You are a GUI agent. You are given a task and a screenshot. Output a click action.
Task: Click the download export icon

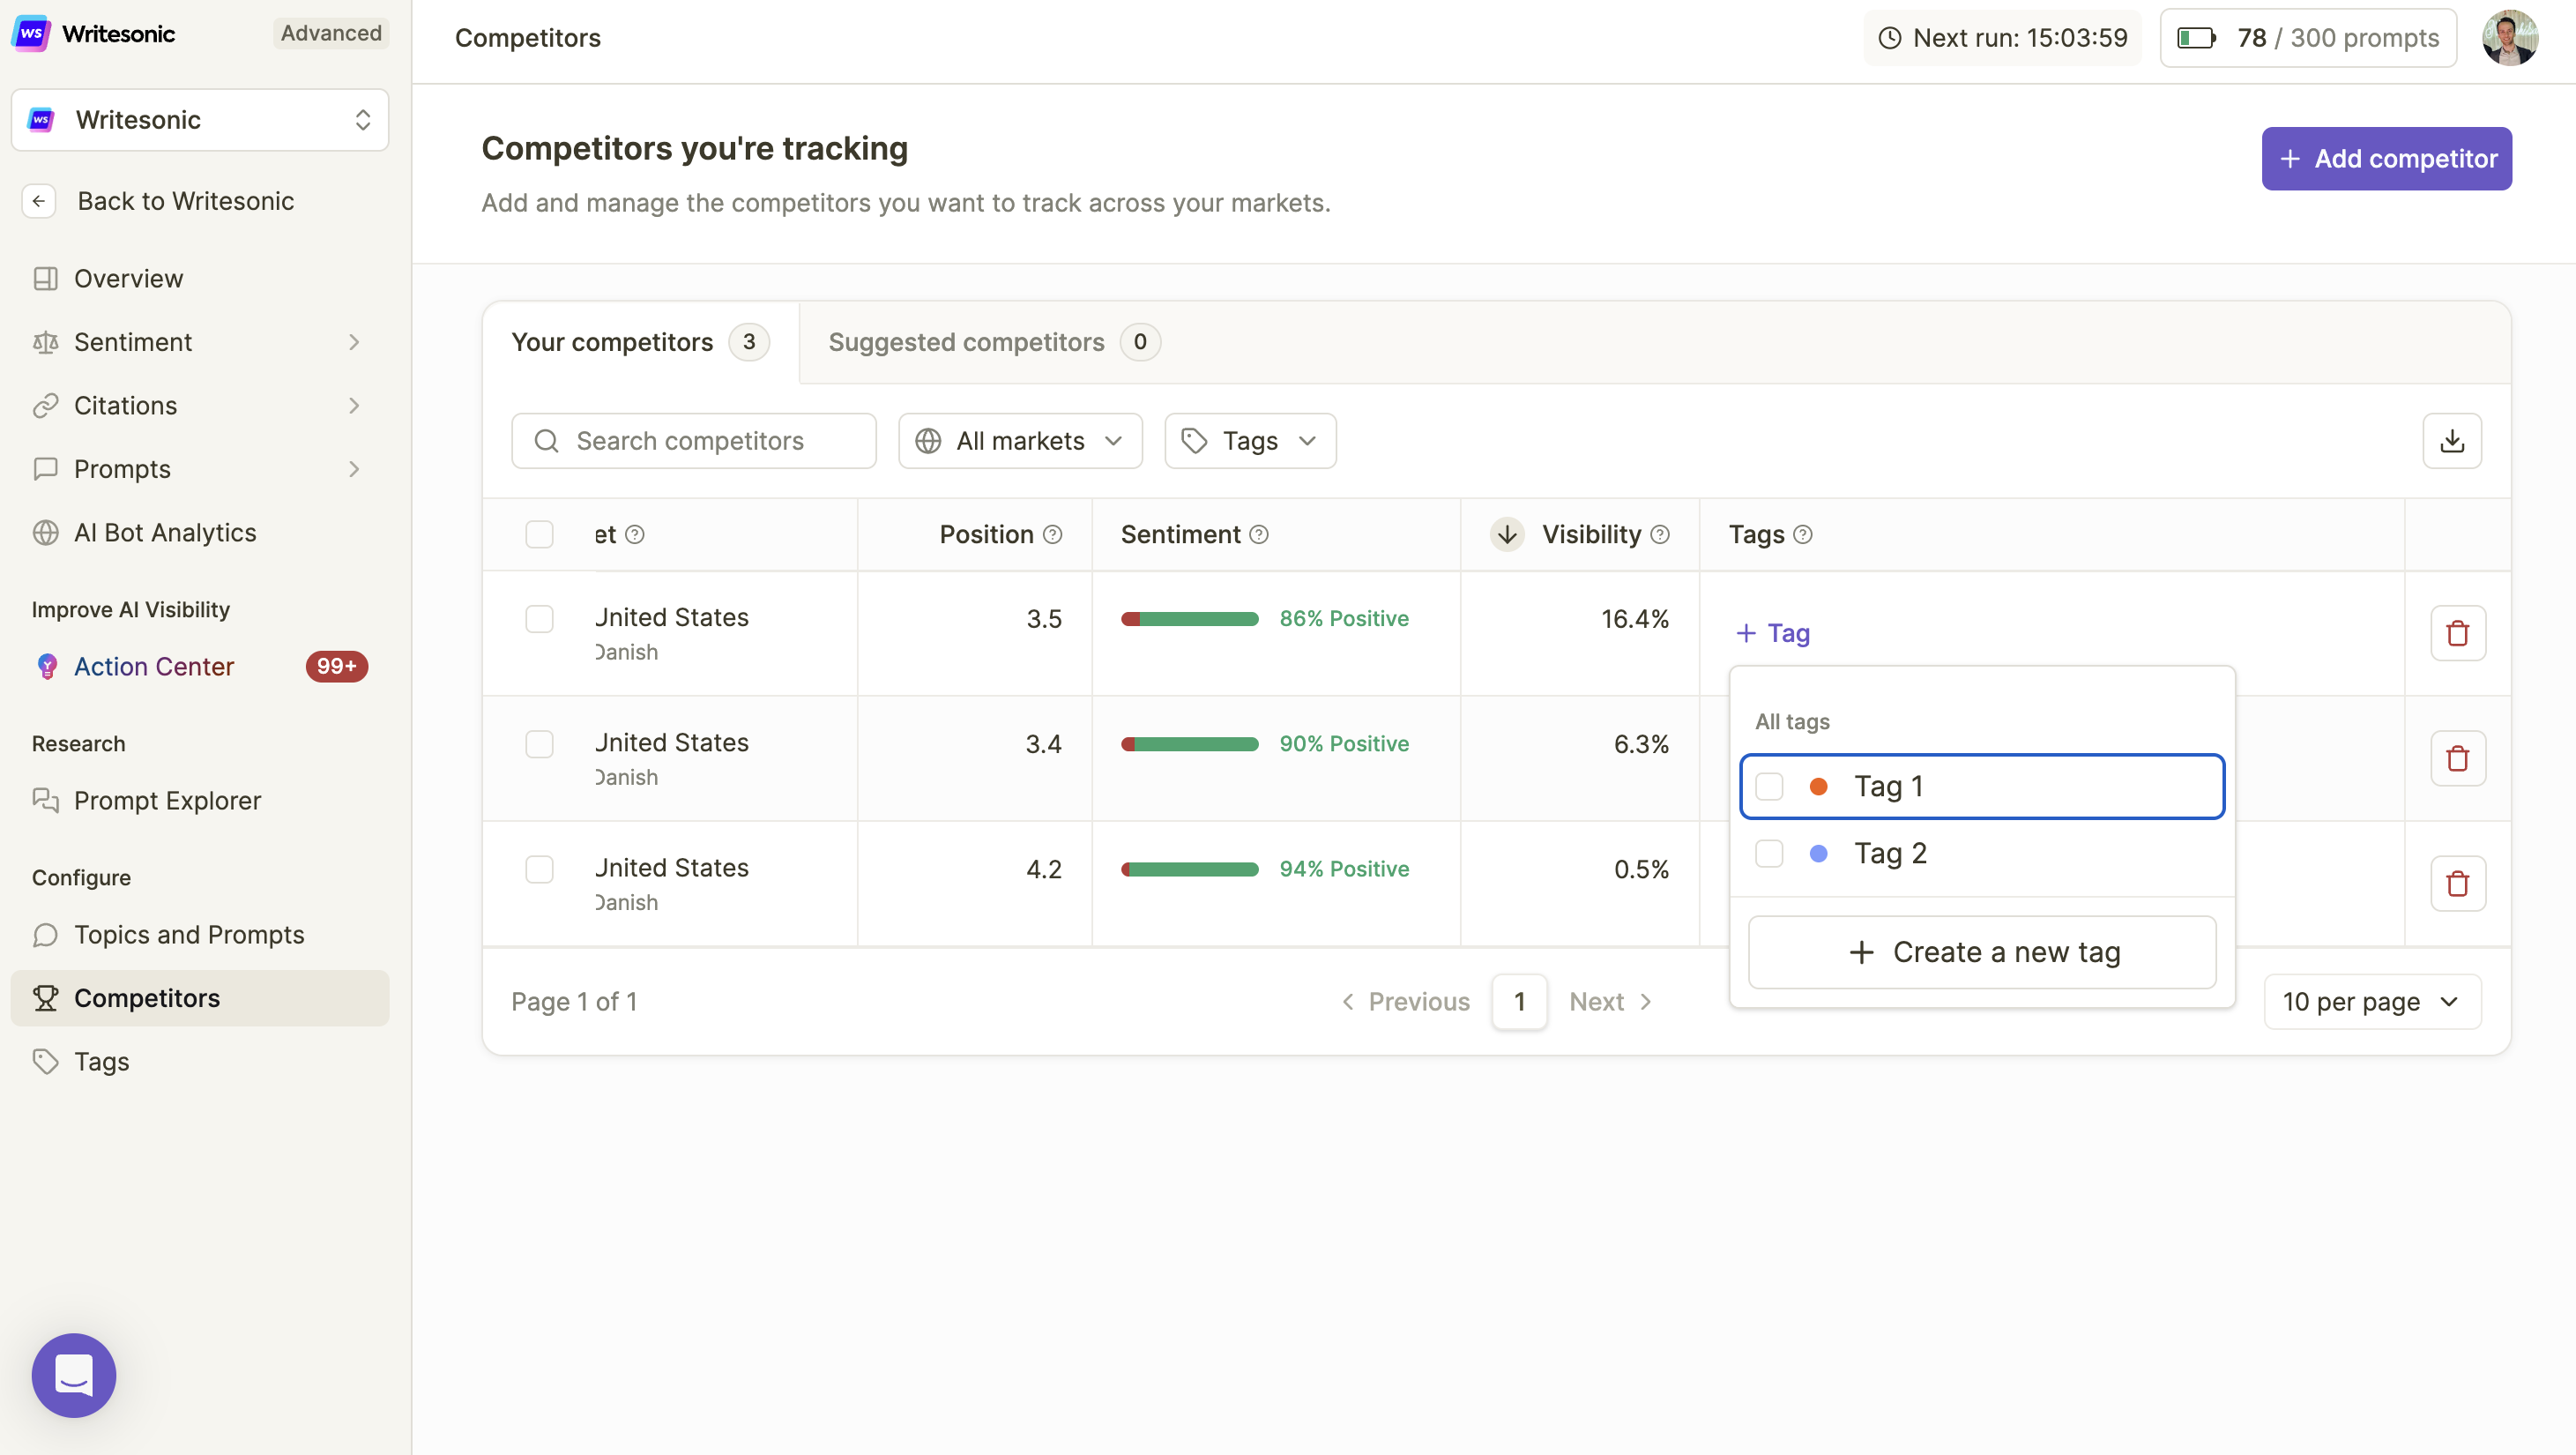point(2451,441)
